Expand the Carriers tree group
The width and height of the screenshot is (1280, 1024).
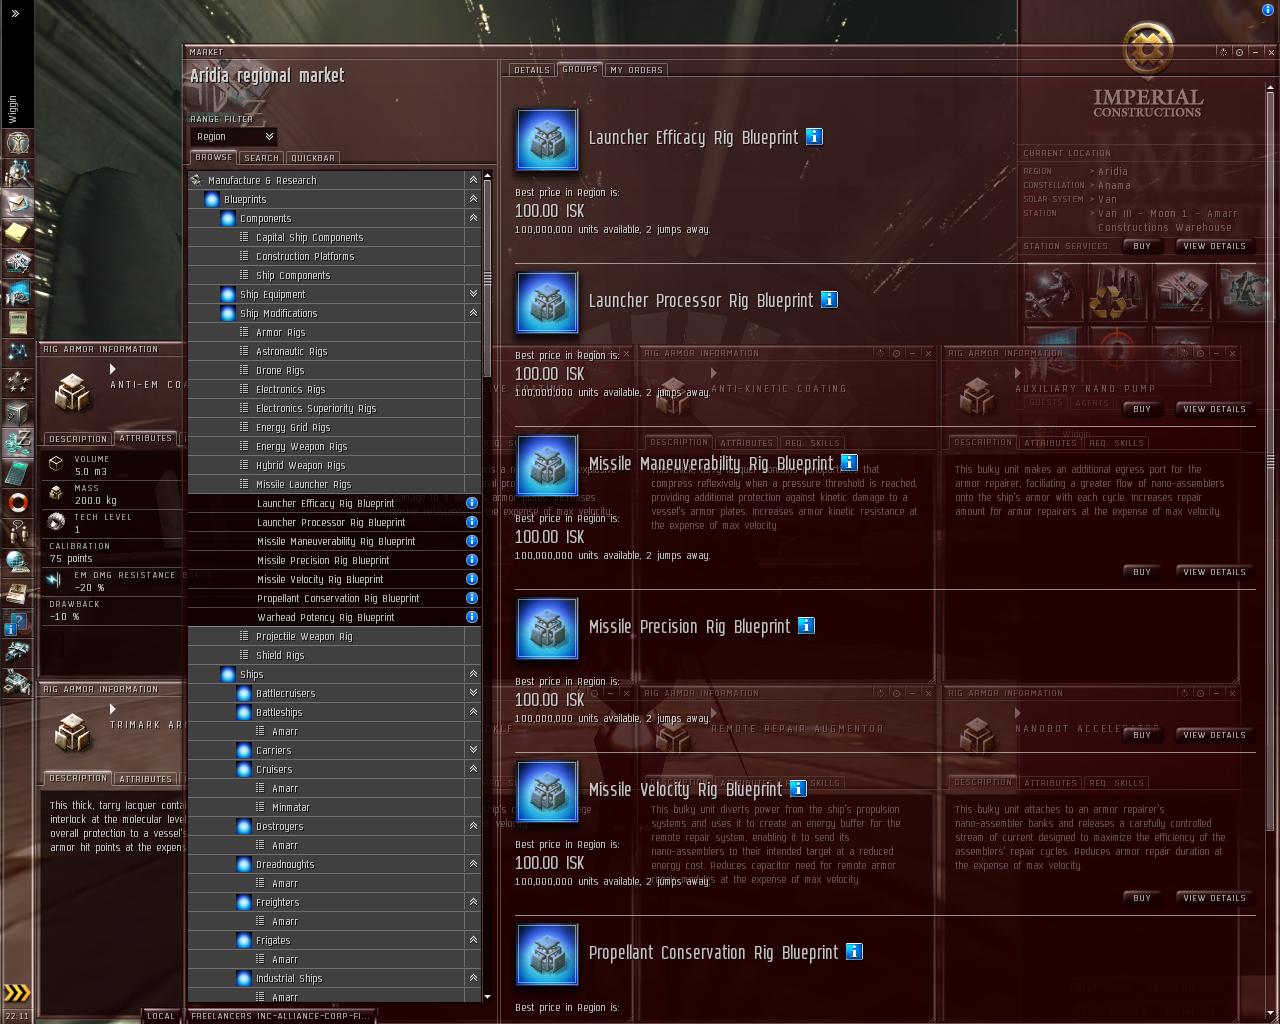[x=473, y=750]
